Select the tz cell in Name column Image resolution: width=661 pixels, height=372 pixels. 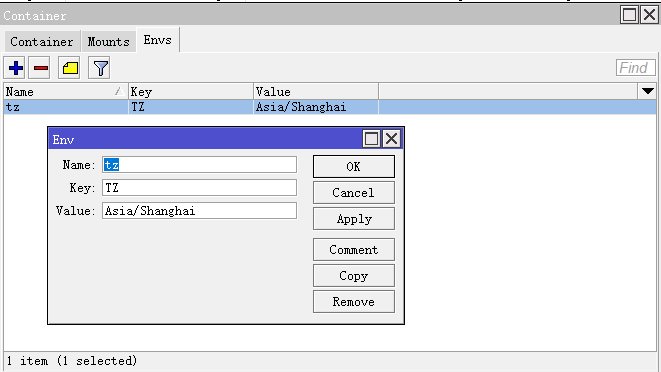click(66, 107)
